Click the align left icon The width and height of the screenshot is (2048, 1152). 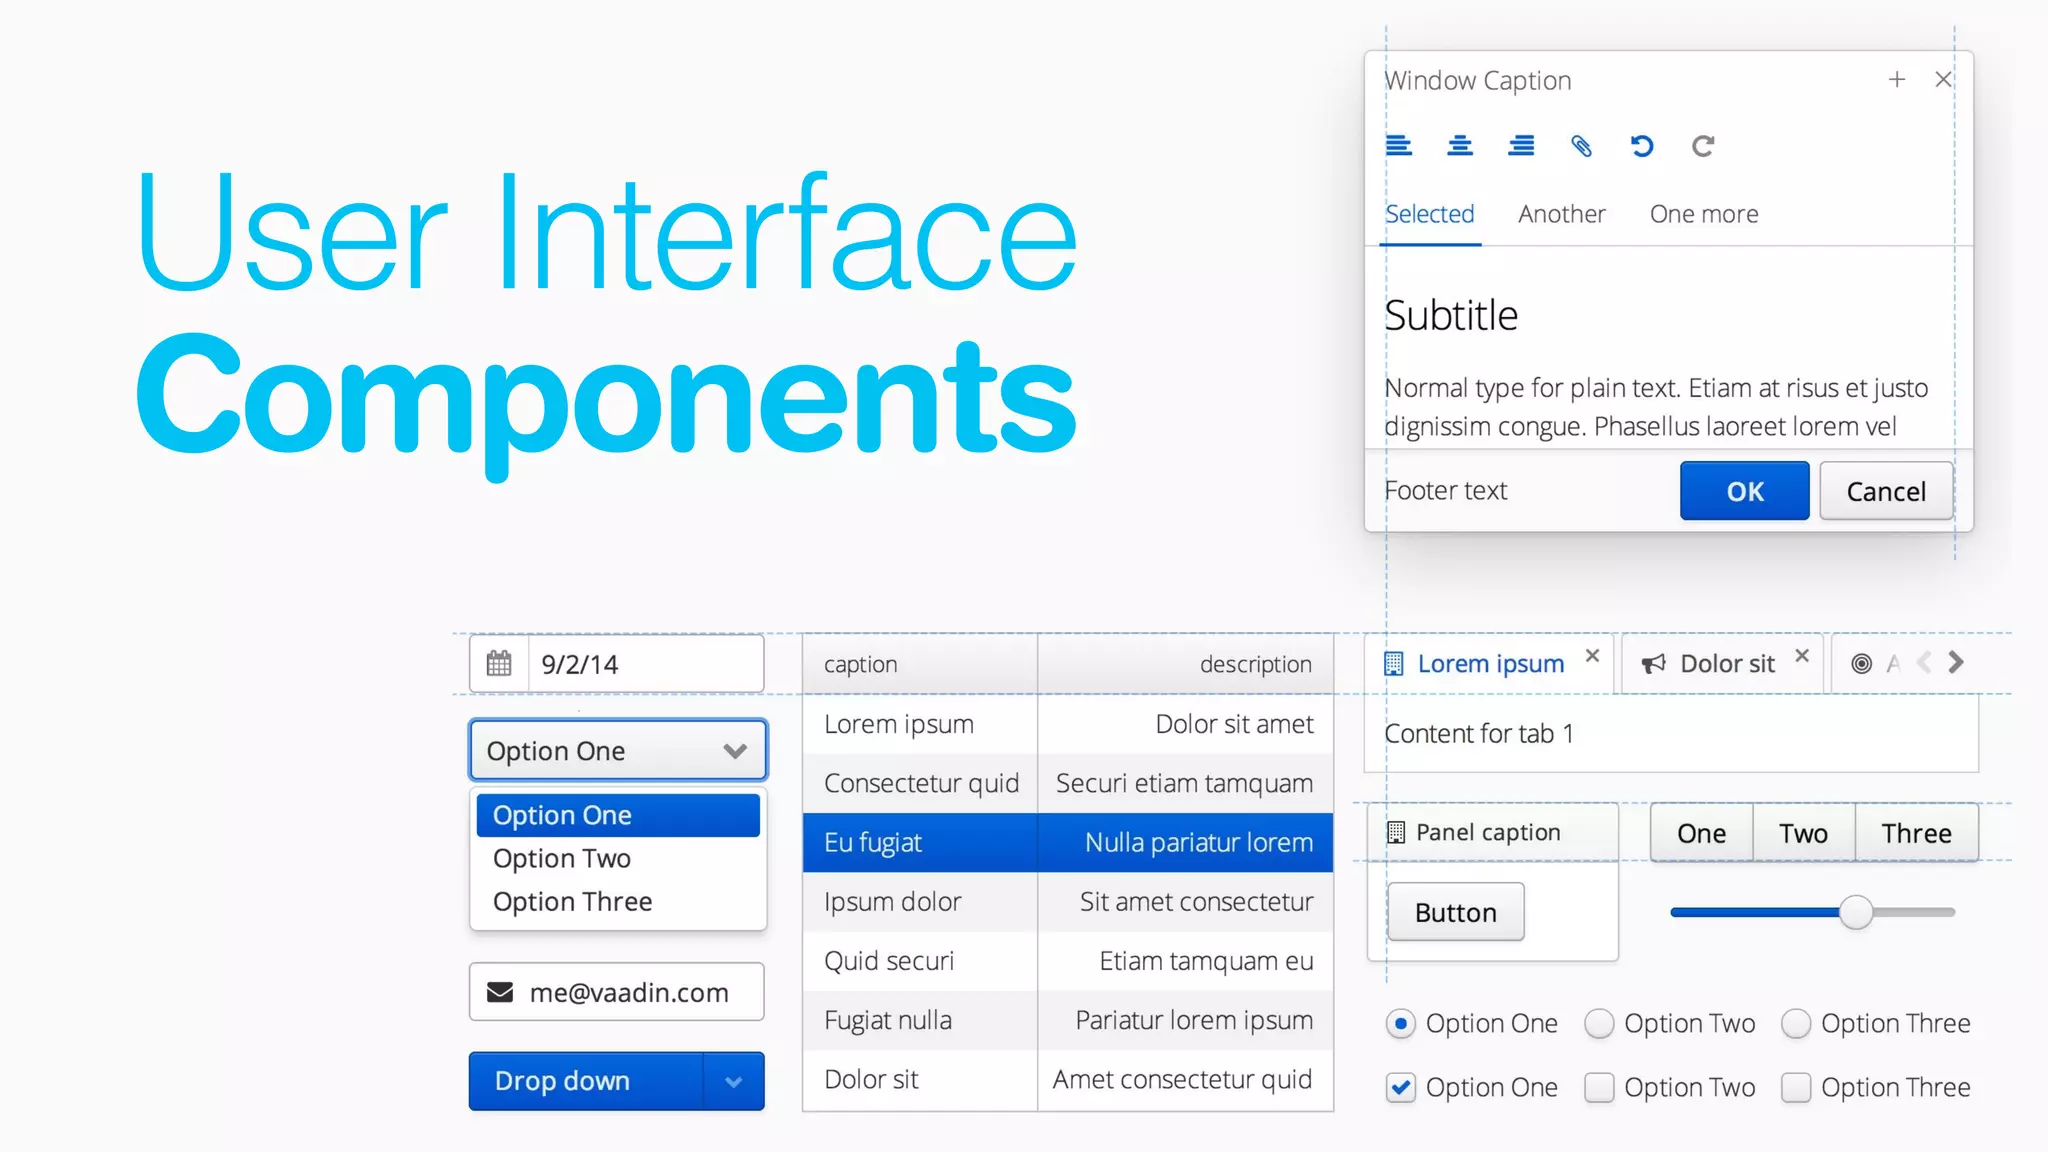[1398, 146]
